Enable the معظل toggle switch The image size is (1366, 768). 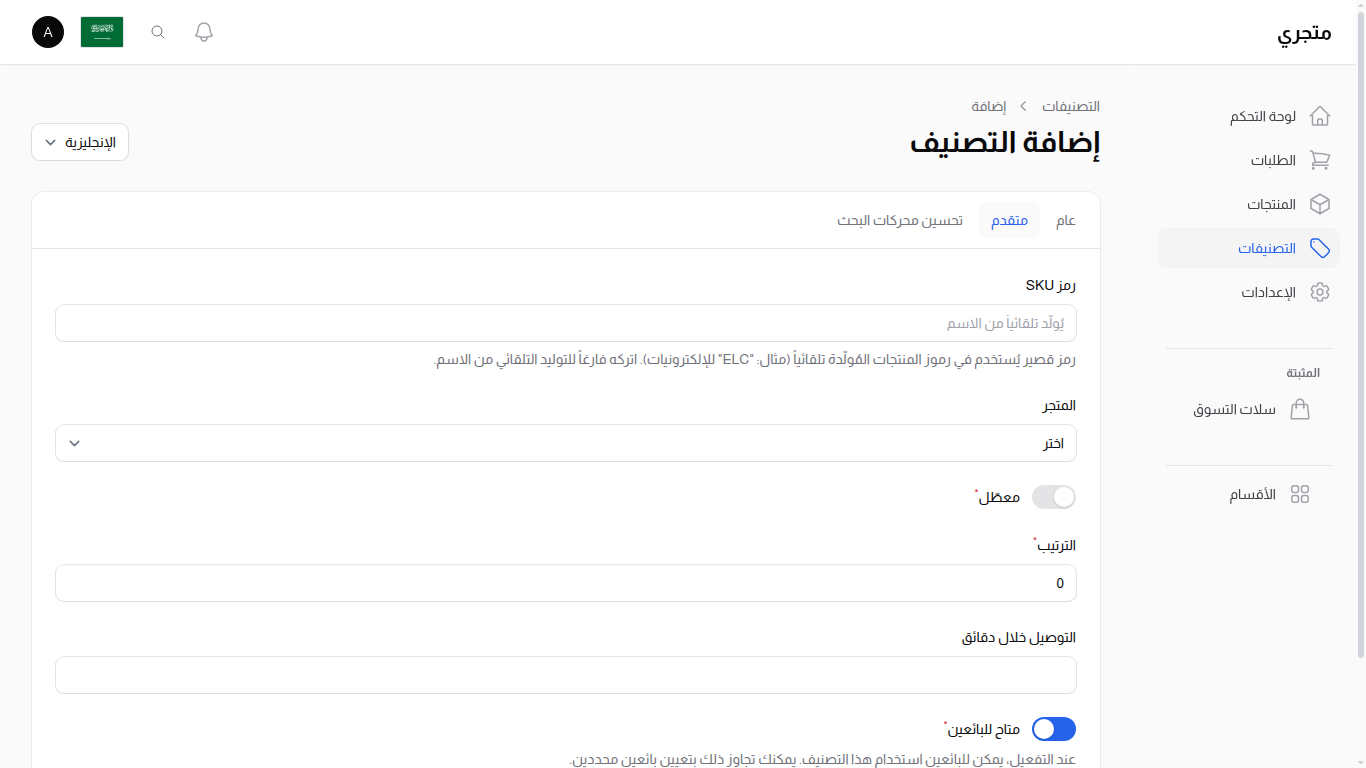[1053, 497]
